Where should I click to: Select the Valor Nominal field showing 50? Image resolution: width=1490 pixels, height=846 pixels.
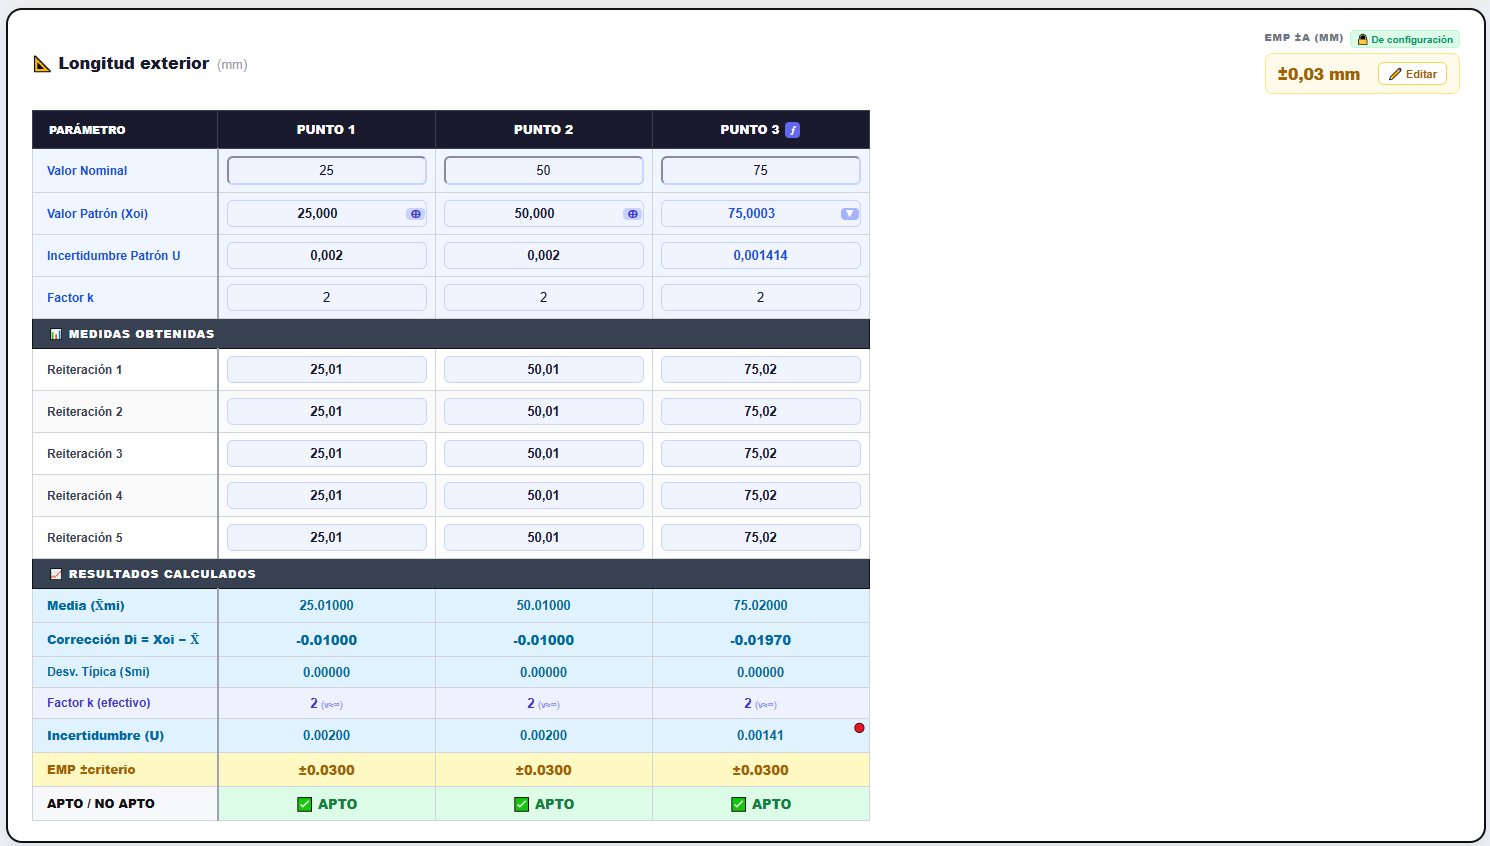(544, 171)
